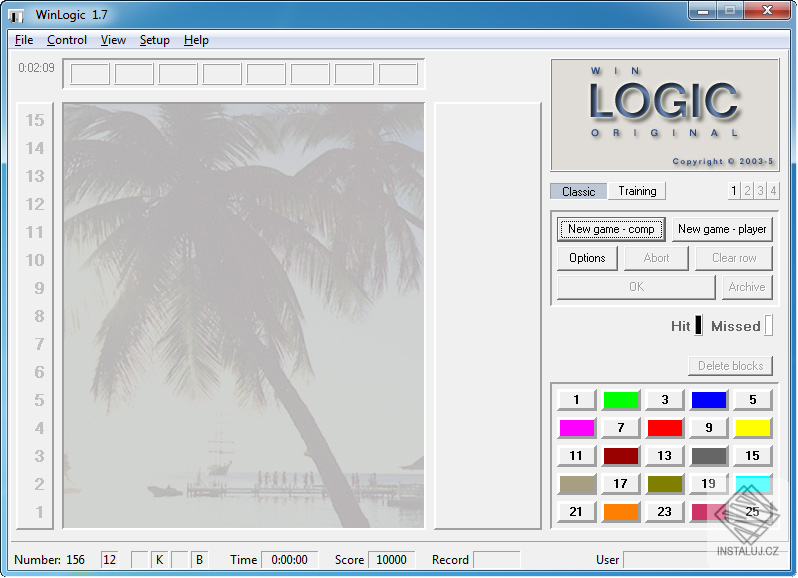This screenshot has height=578, width=798.
Task: Pick color block number 3
Action: 665,400
